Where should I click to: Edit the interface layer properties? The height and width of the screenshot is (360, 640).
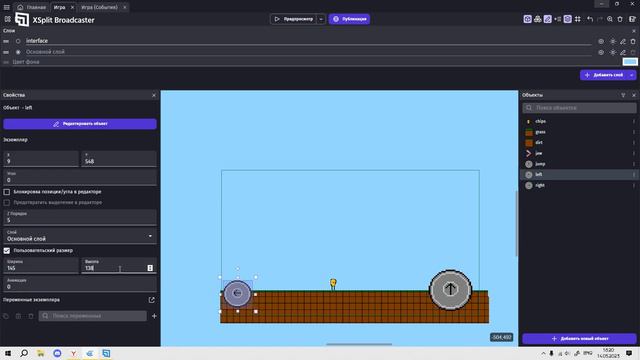pos(623,41)
